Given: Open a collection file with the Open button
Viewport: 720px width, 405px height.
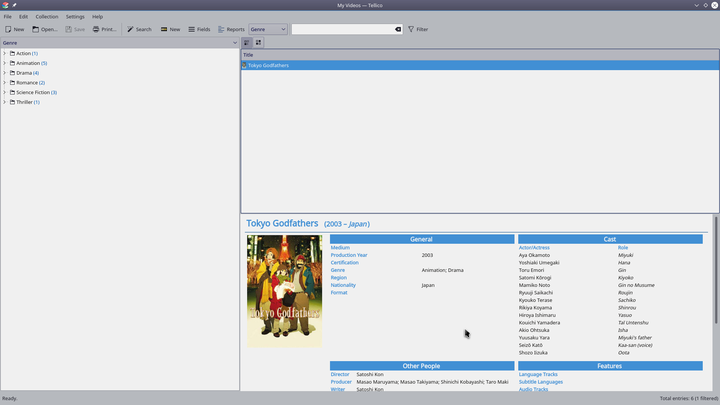Looking at the screenshot, I should [x=45, y=29].
